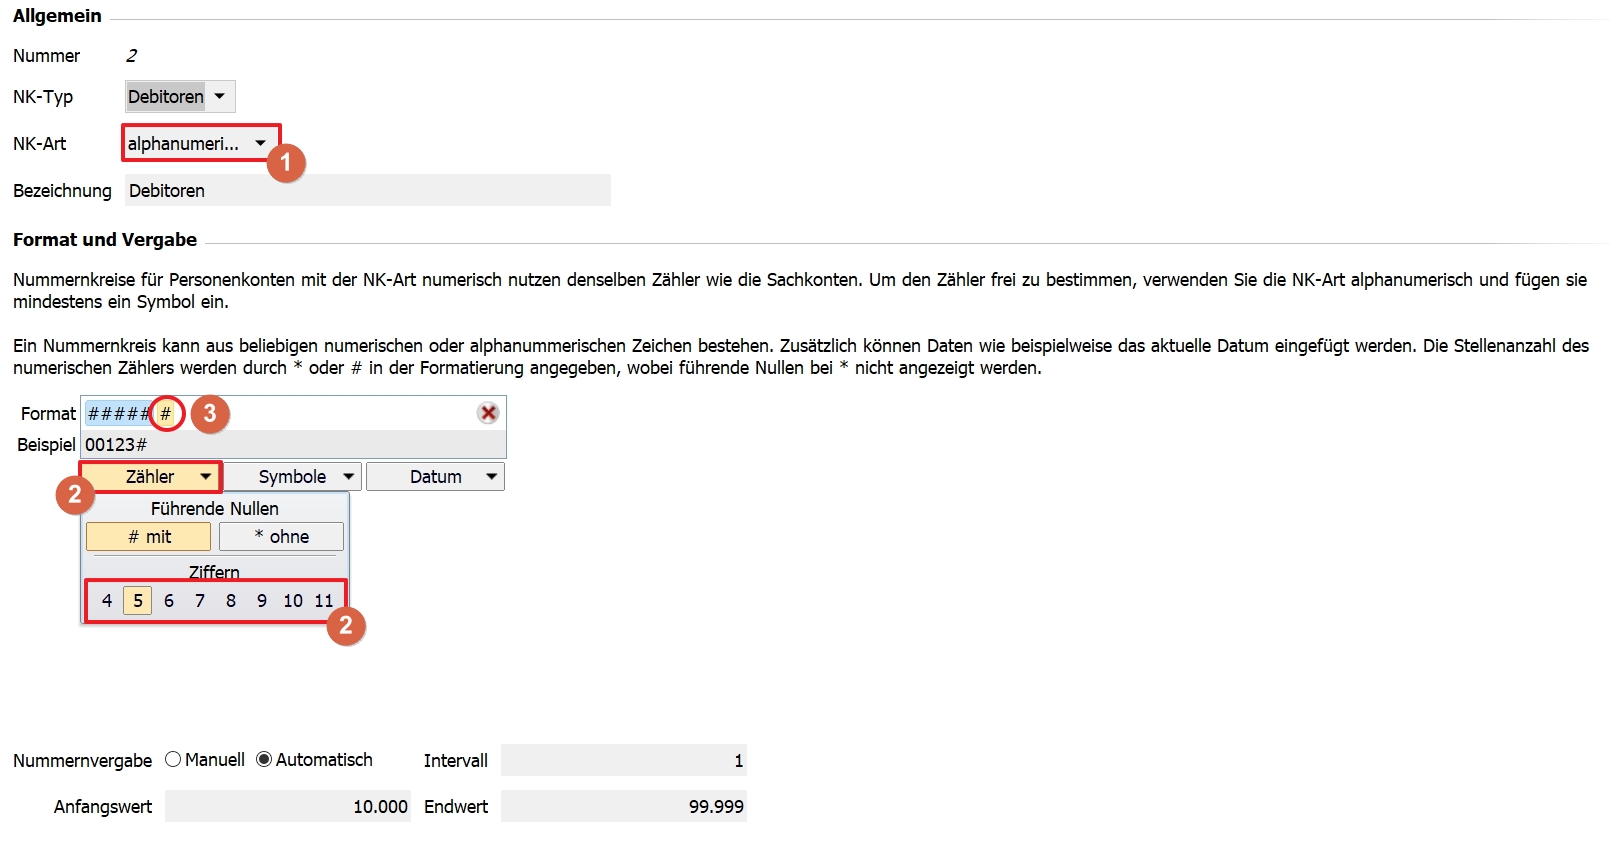Screen dimensions: 1610x846
Task: Set digit count to 5
Action: 138,601
